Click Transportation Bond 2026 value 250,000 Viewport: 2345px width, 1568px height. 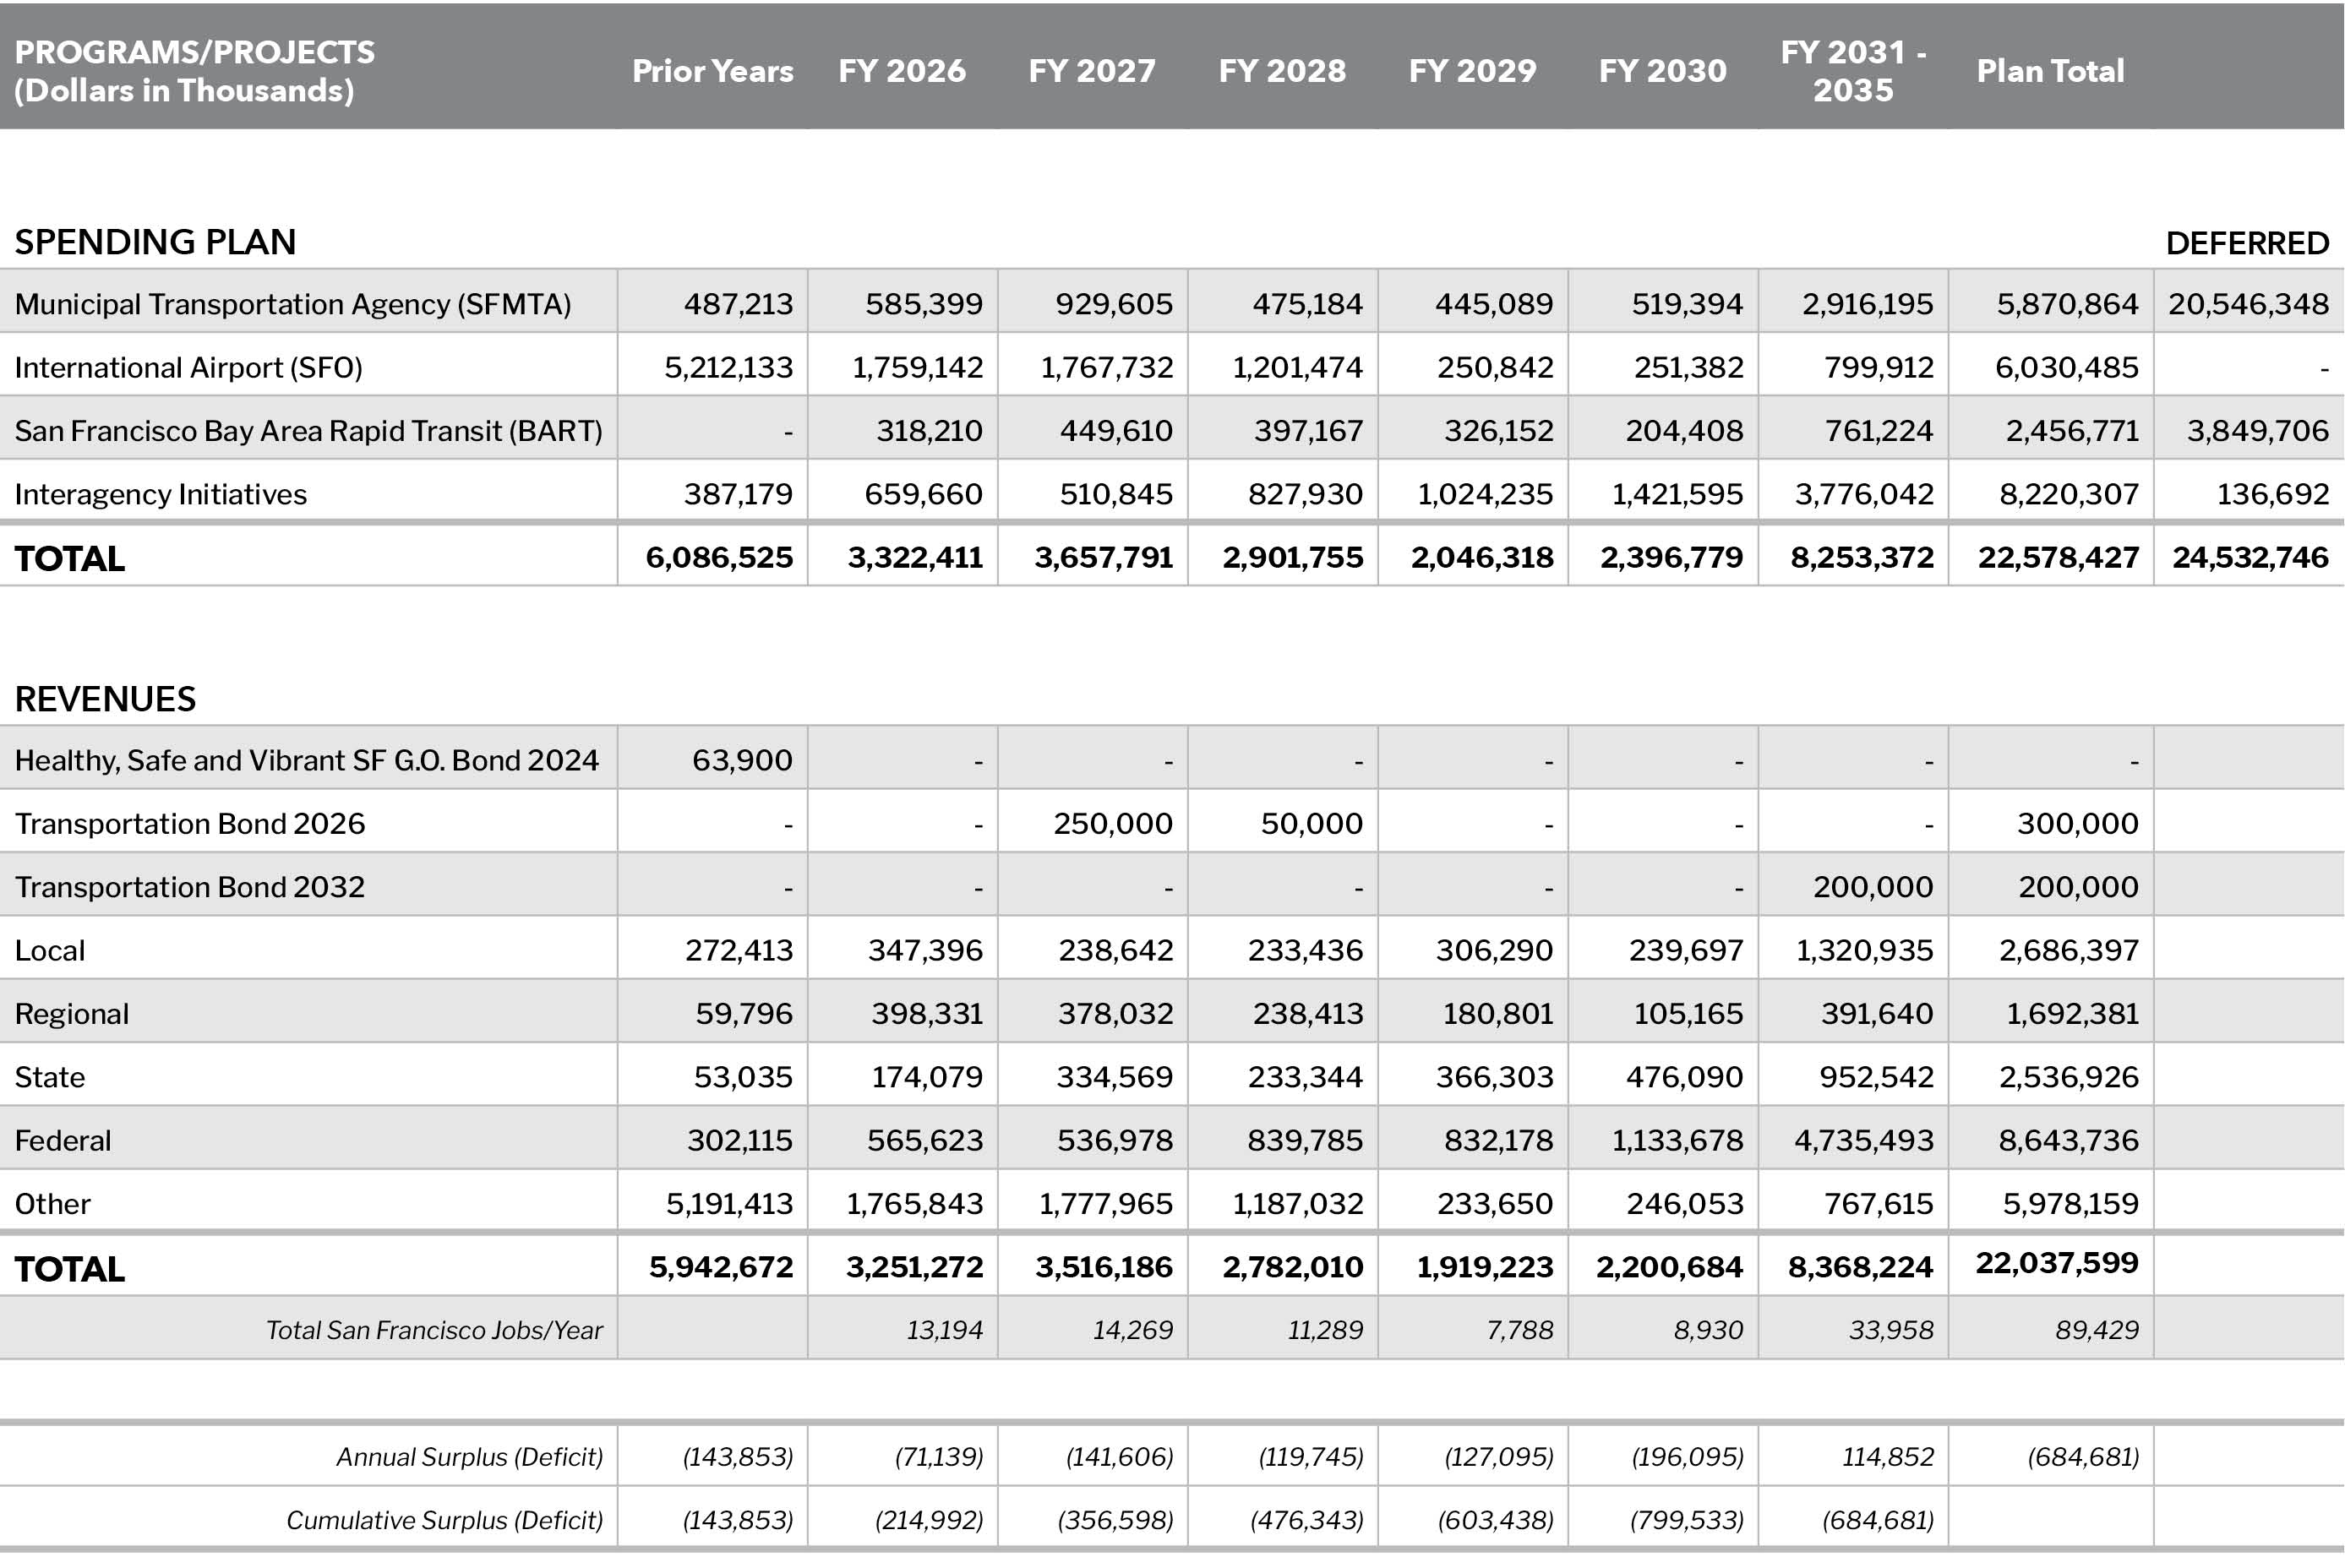tap(1112, 824)
